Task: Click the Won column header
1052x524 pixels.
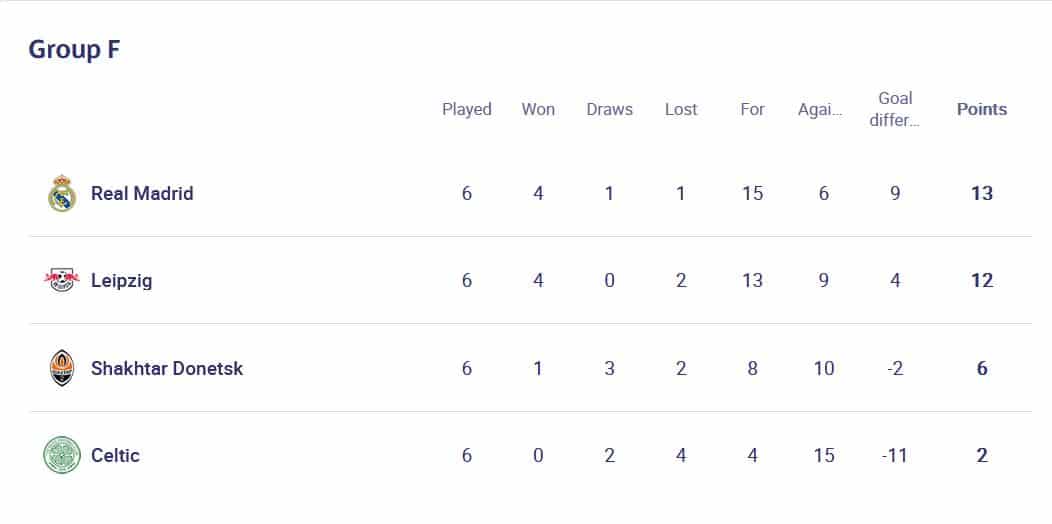Action: click(x=538, y=109)
